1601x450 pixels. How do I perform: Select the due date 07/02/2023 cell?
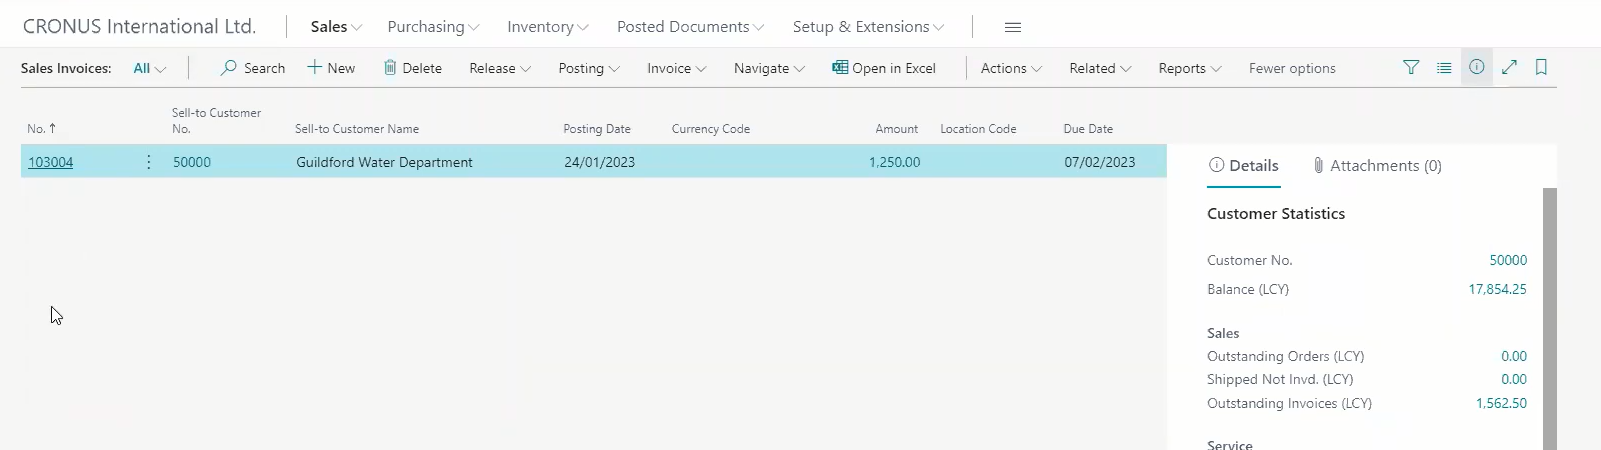point(1099,162)
